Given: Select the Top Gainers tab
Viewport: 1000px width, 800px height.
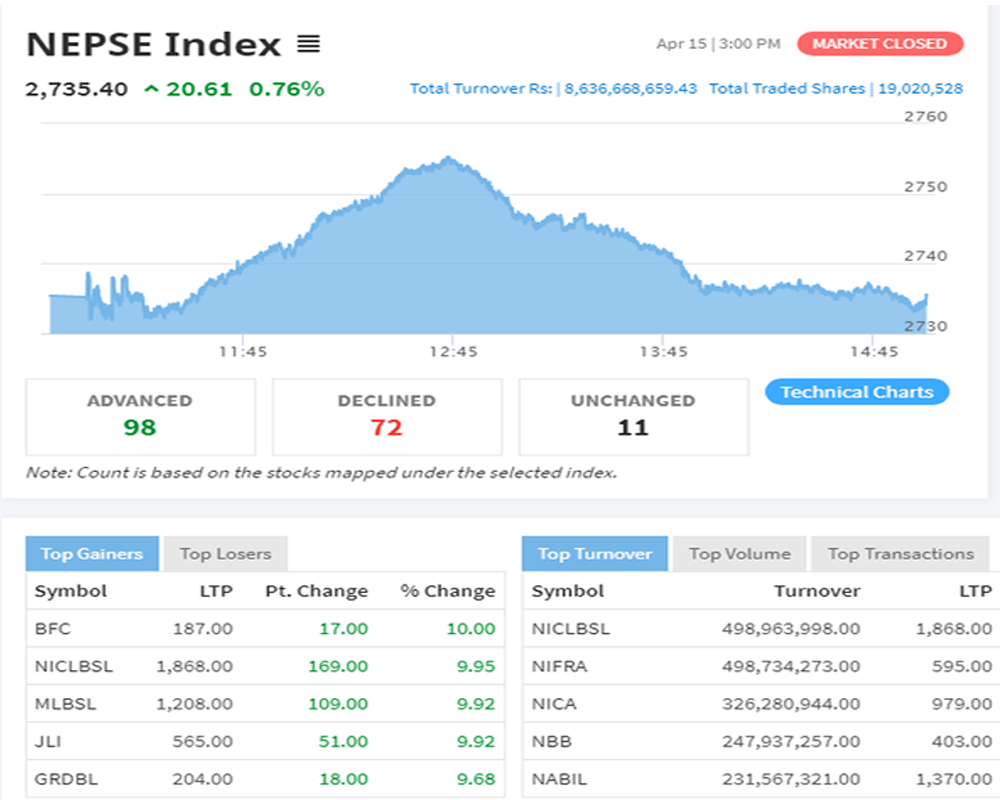Looking at the screenshot, I should [x=92, y=553].
